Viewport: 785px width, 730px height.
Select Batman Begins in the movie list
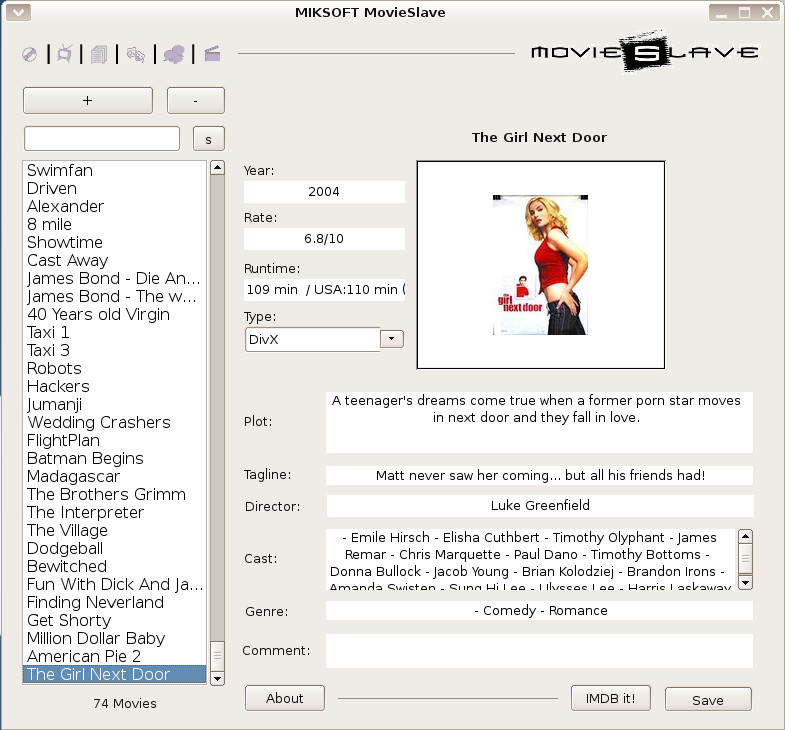(x=115, y=459)
